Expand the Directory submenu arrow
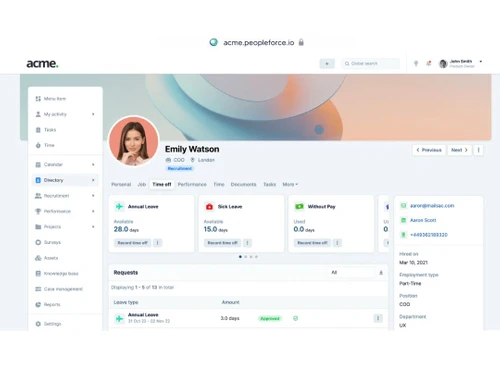Image resolution: width=500 pixels, height=375 pixels. click(x=93, y=180)
